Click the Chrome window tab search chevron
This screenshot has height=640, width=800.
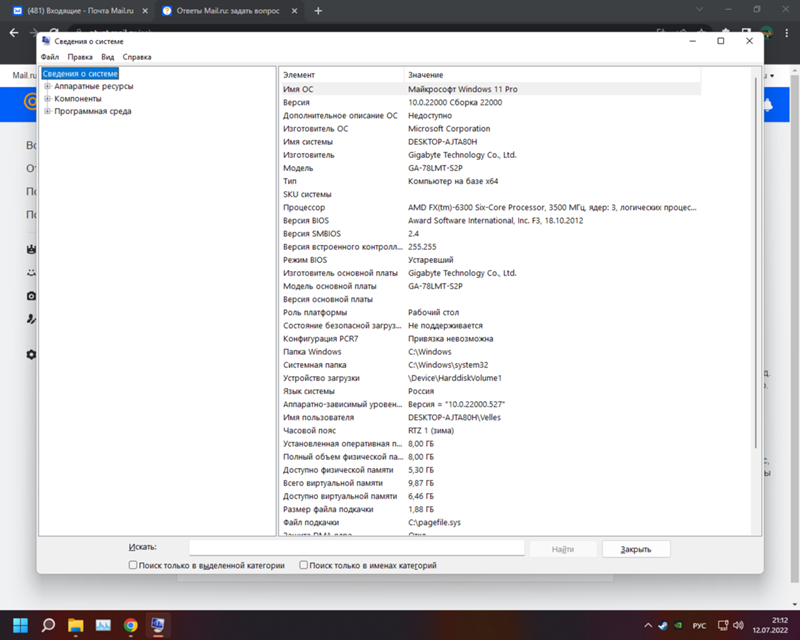699,9
